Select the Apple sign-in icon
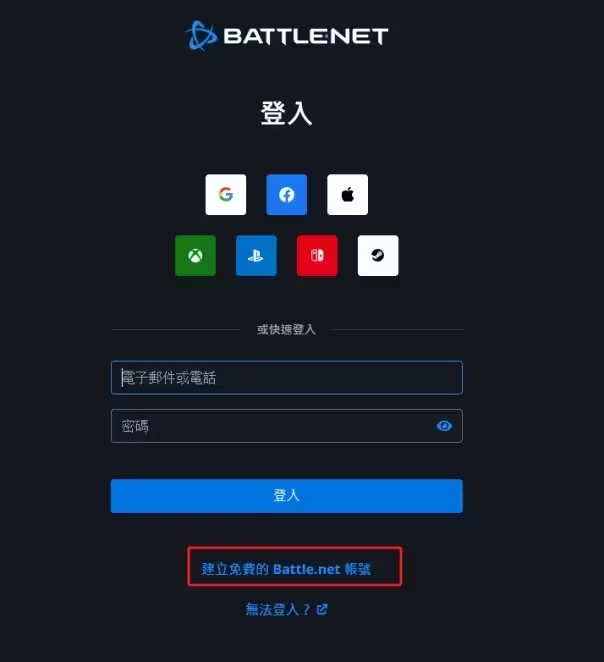 click(347, 195)
